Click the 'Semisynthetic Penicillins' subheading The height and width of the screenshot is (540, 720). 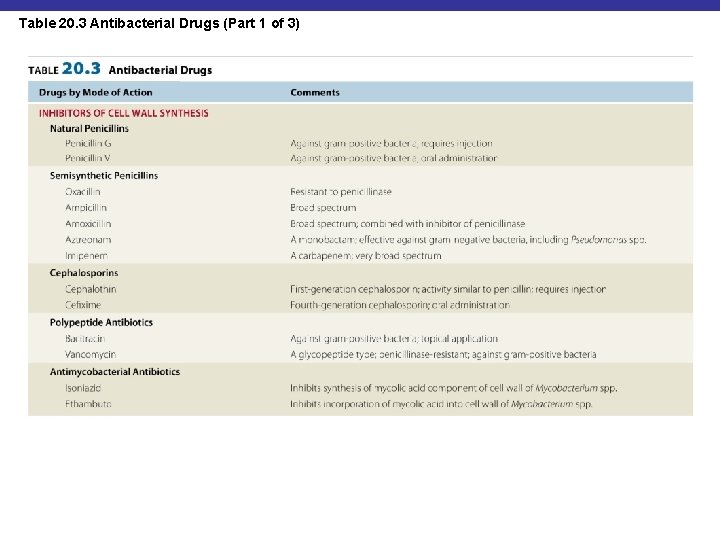(x=104, y=175)
